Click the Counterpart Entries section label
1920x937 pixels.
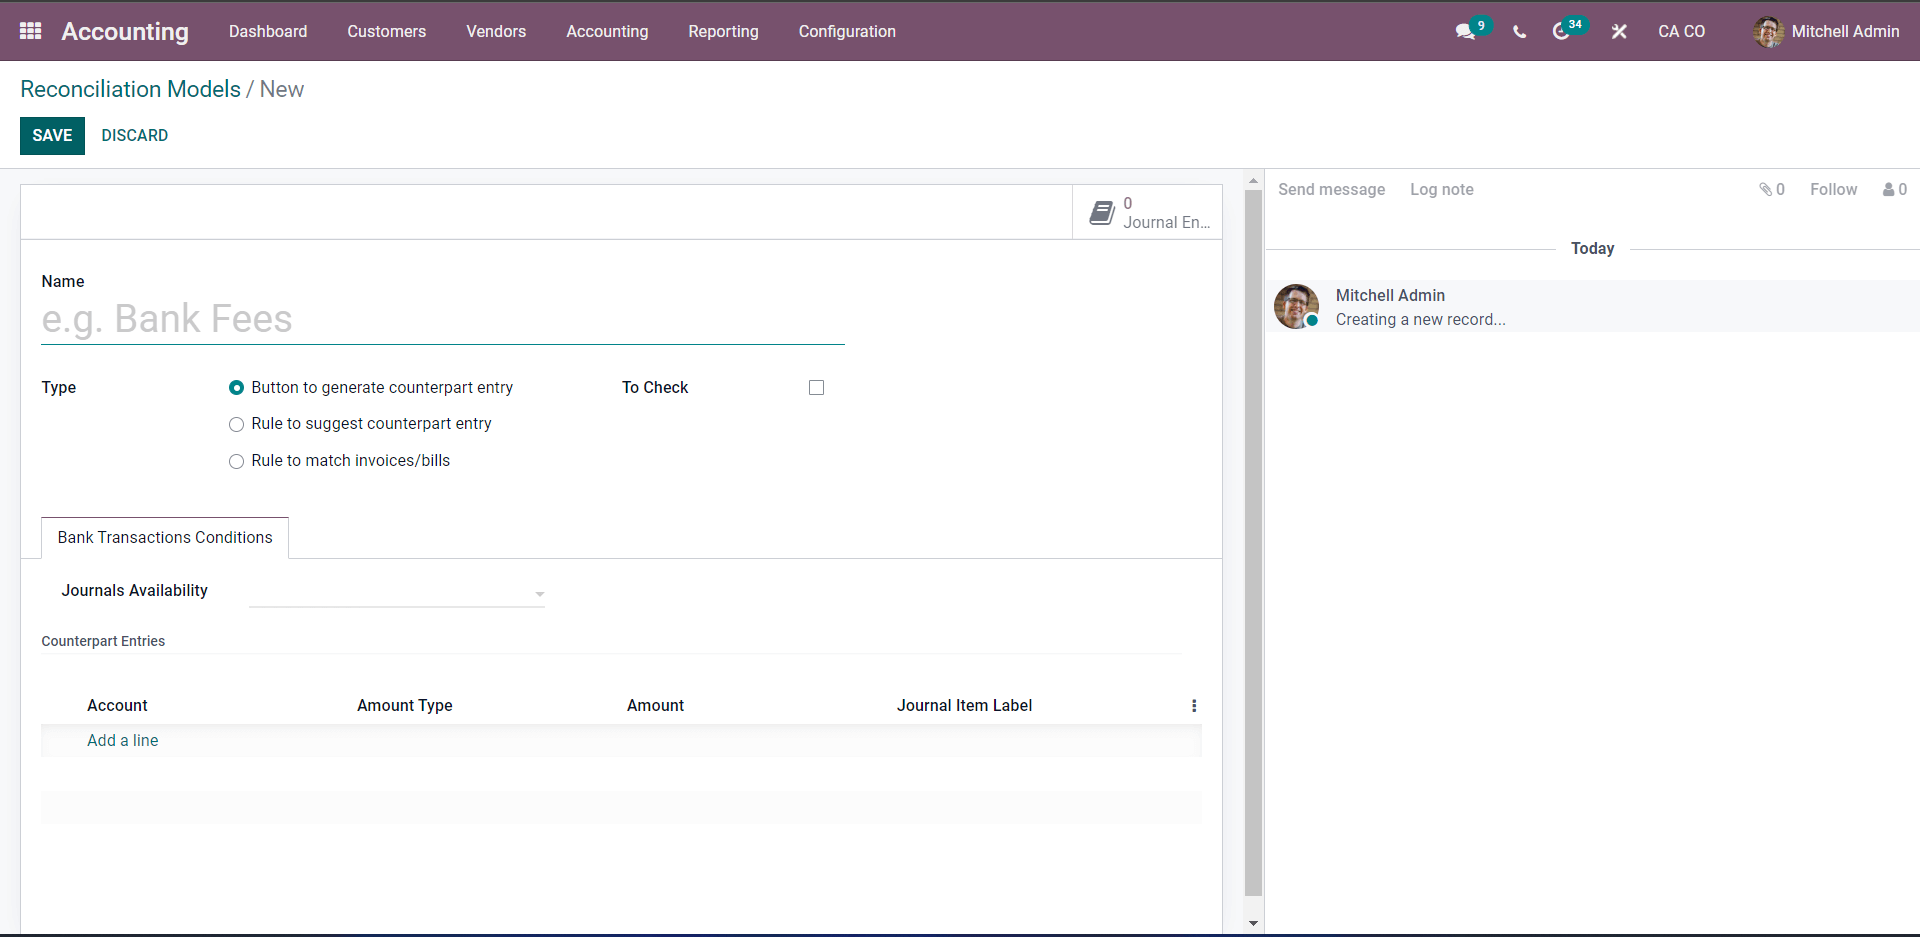tap(103, 642)
